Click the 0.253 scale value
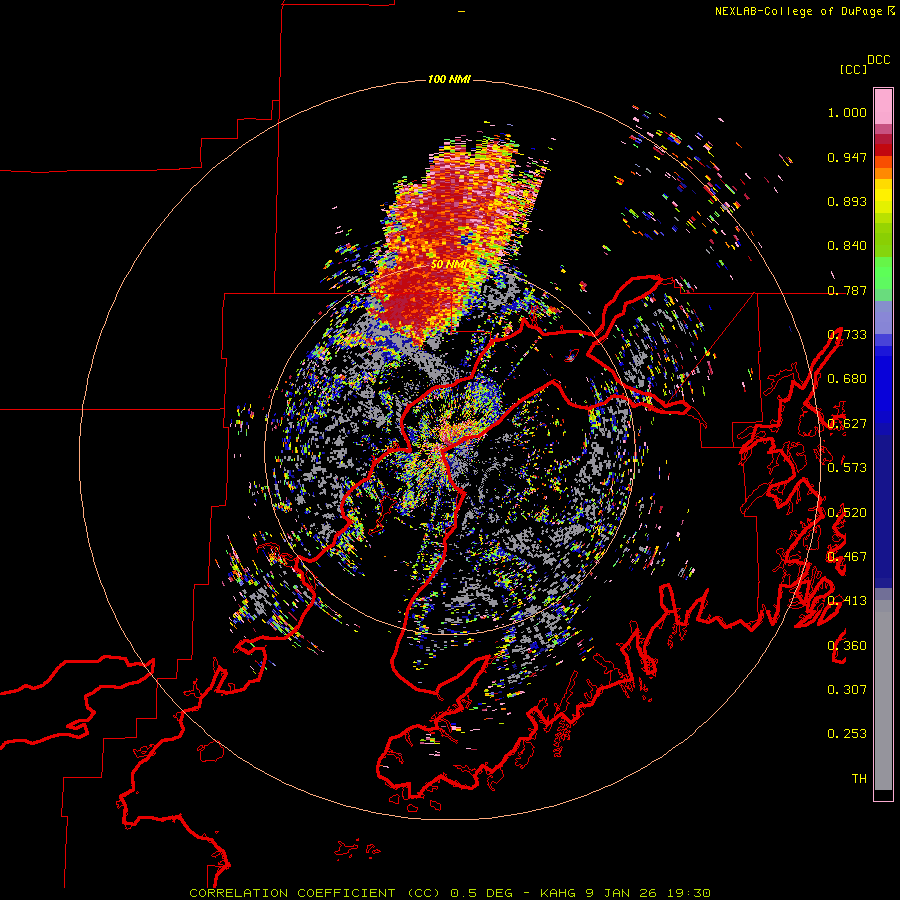The image size is (900, 900). pos(847,734)
